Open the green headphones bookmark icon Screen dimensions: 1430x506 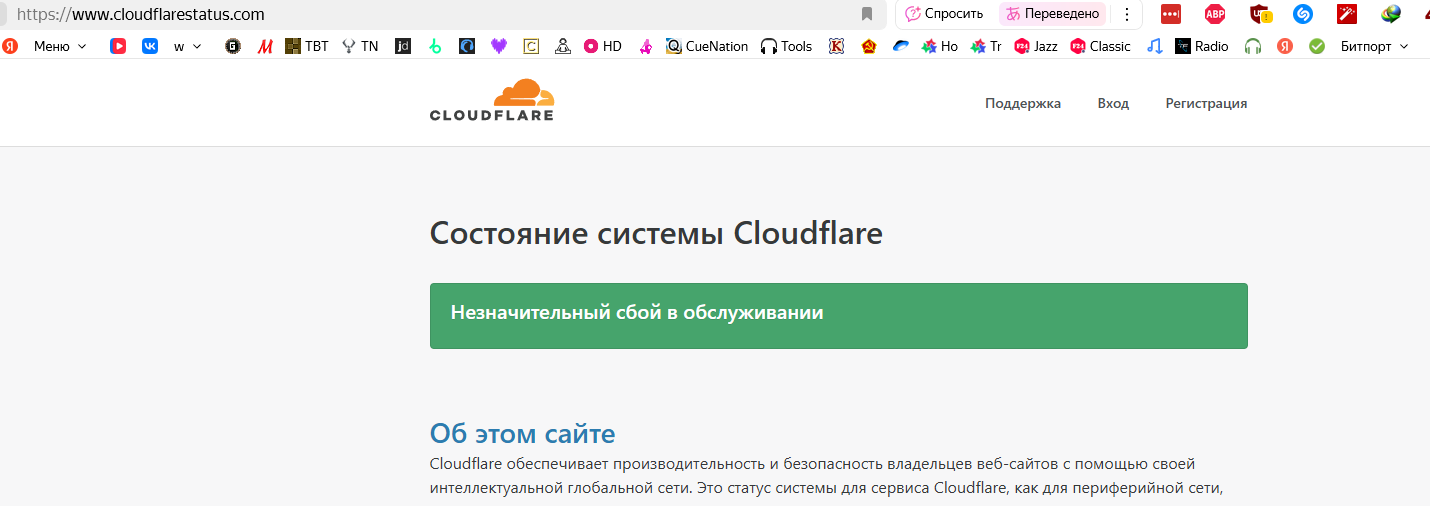coord(1253,46)
